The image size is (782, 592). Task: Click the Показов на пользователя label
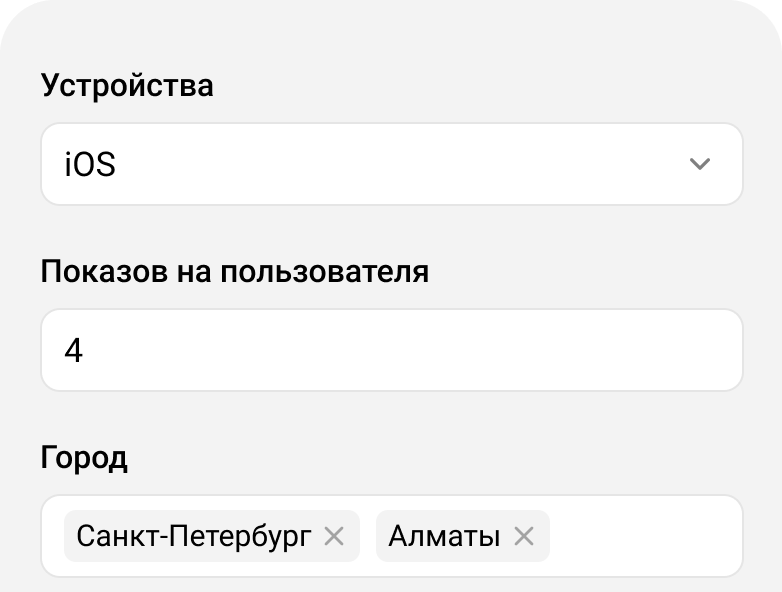click(235, 271)
